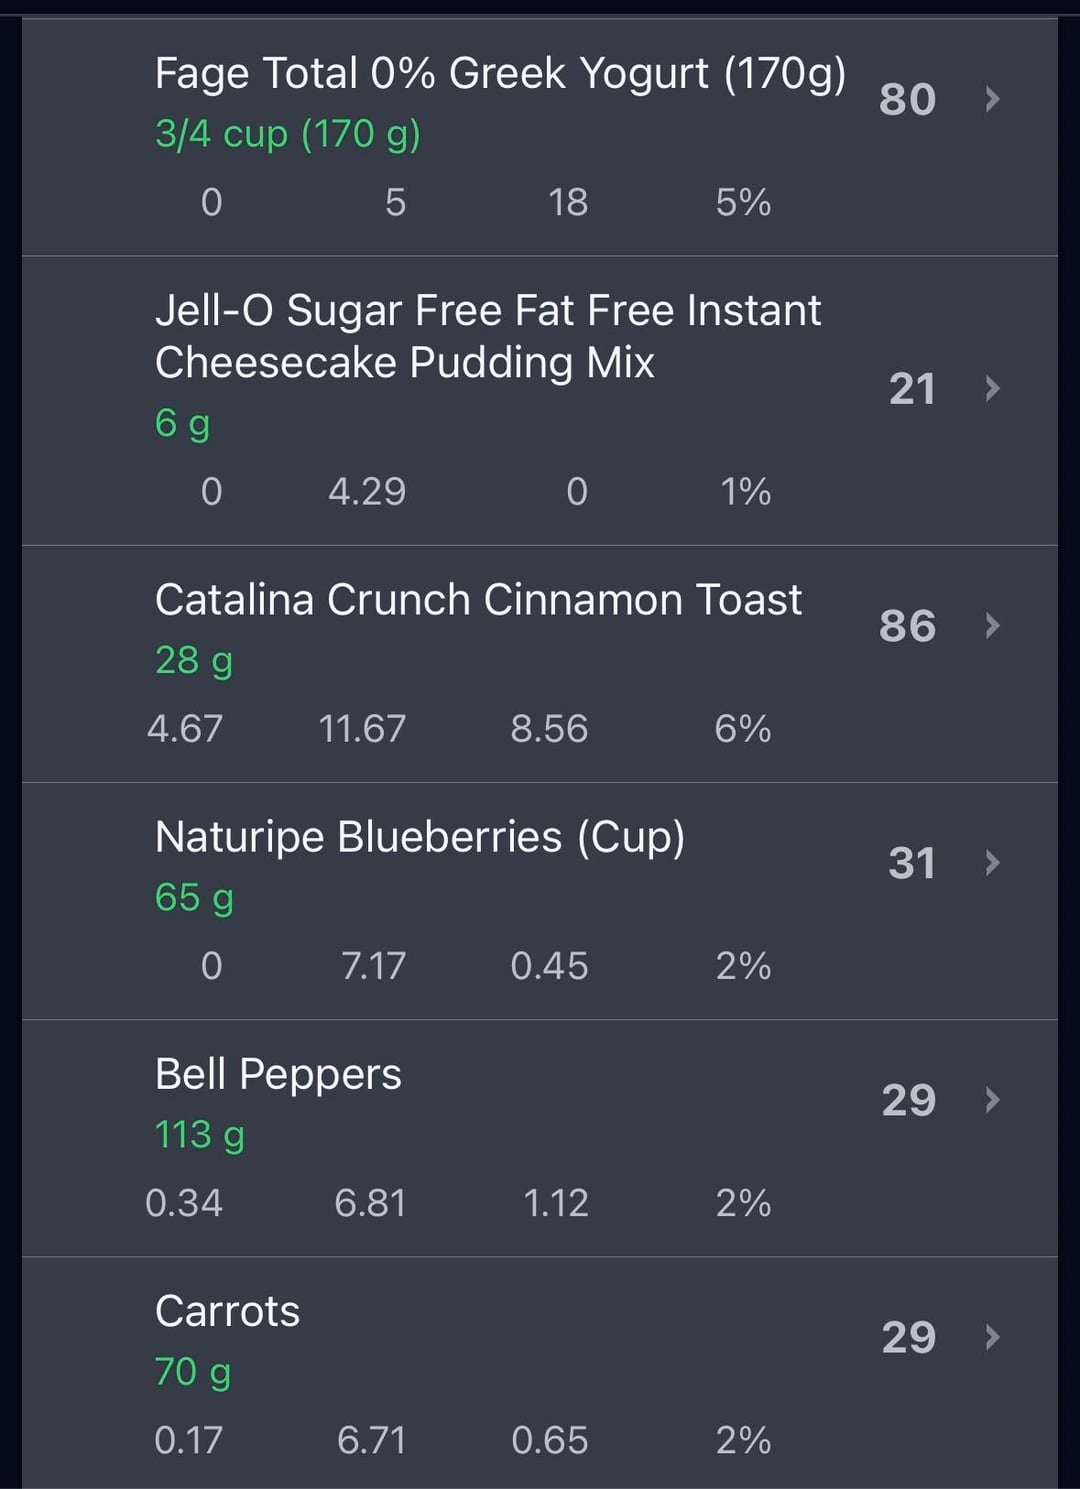Tap the 80 calorie count for yogurt

(907, 99)
